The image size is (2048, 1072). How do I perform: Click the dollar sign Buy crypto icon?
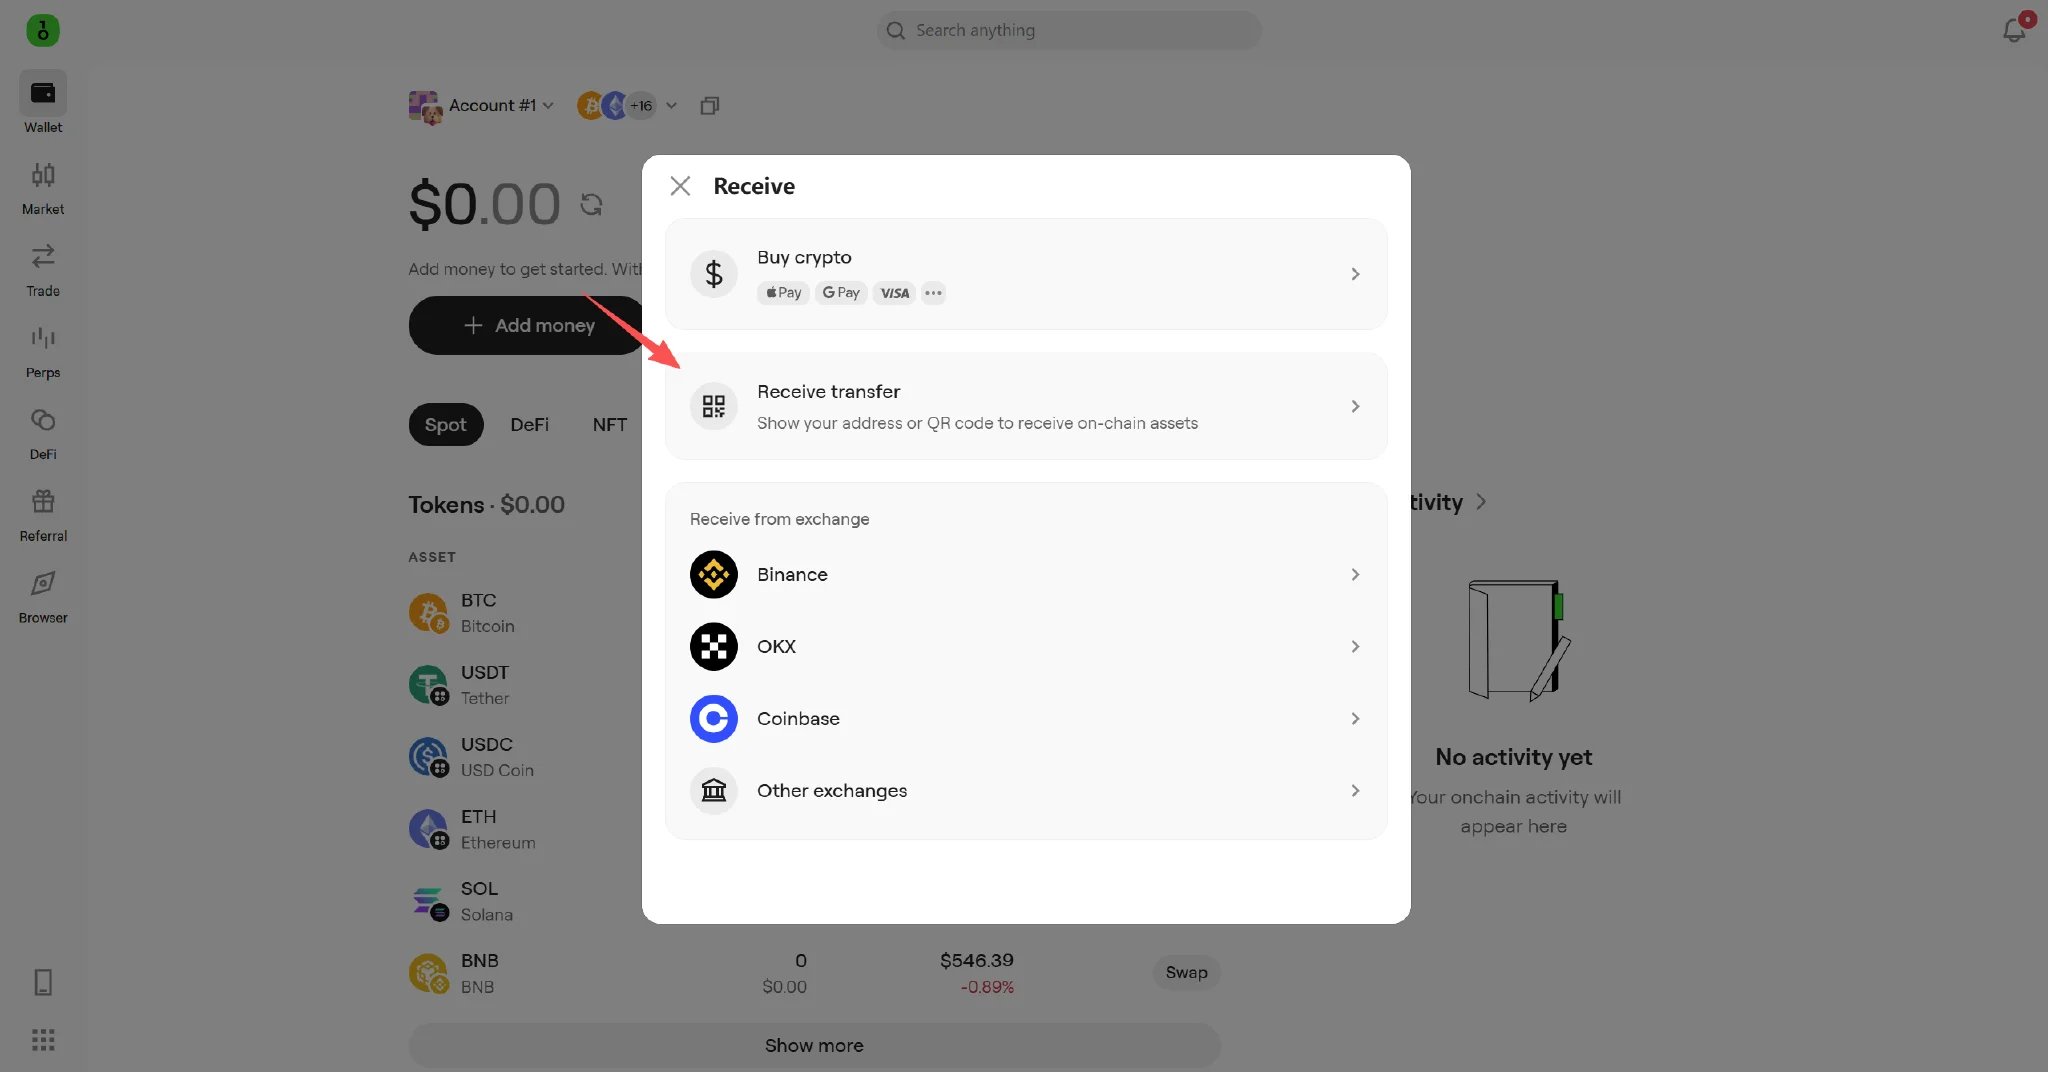[x=714, y=274]
